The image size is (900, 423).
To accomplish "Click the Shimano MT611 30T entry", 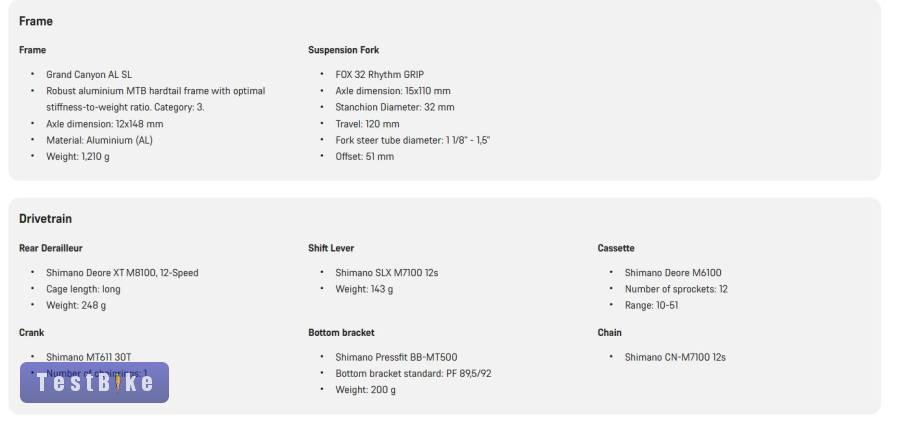I will click(x=88, y=357).
